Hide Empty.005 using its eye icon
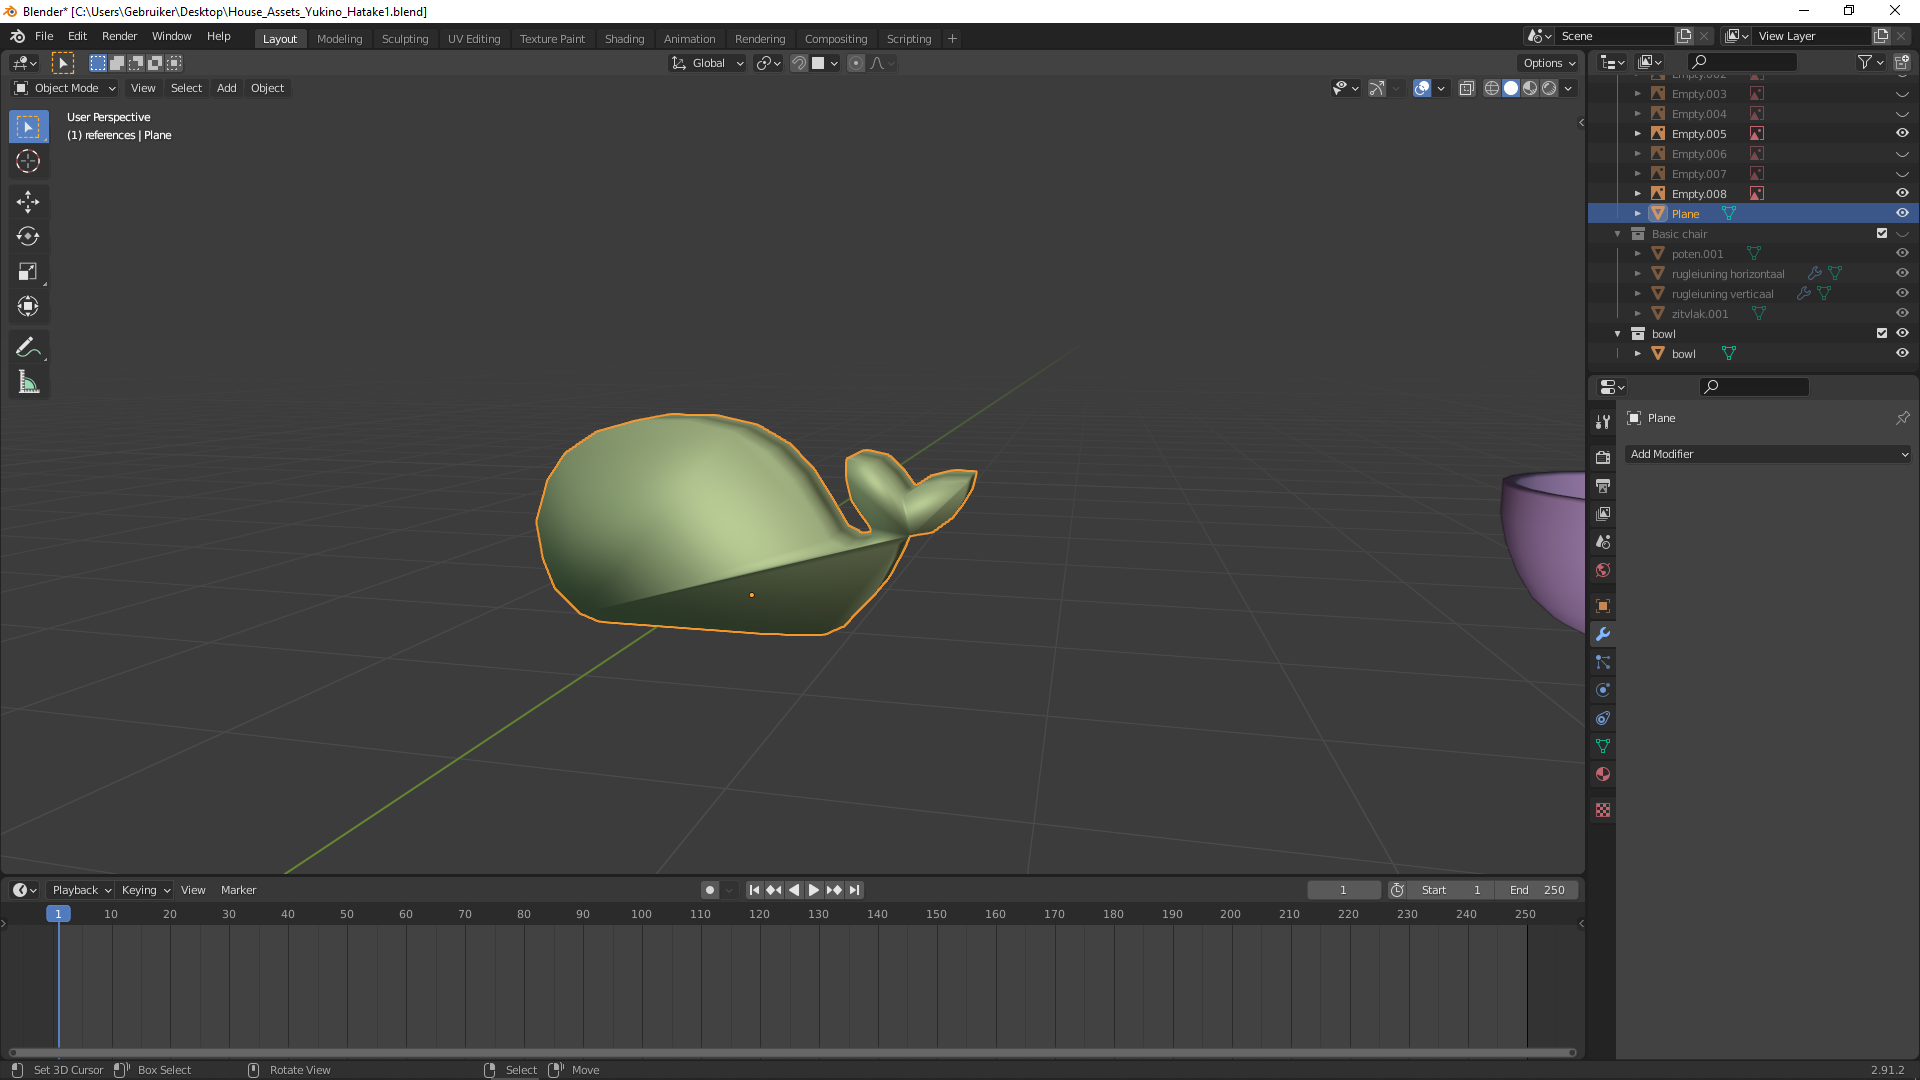1920x1080 pixels. click(x=1902, y=133)
